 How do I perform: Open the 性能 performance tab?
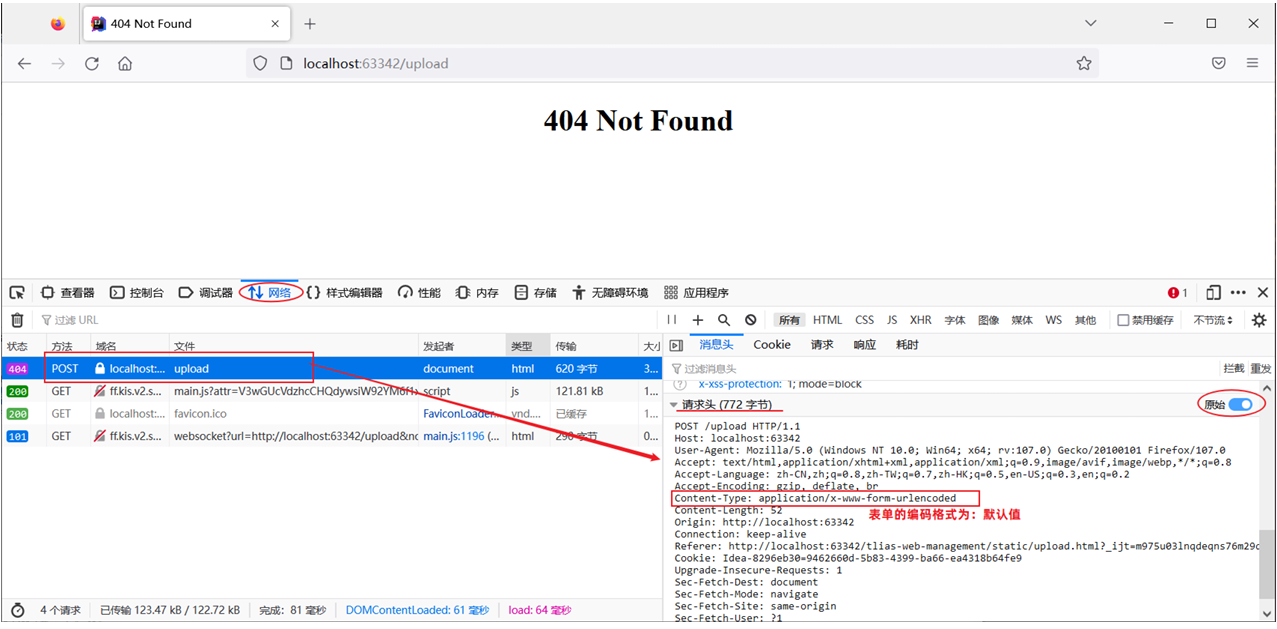[419, 293]
